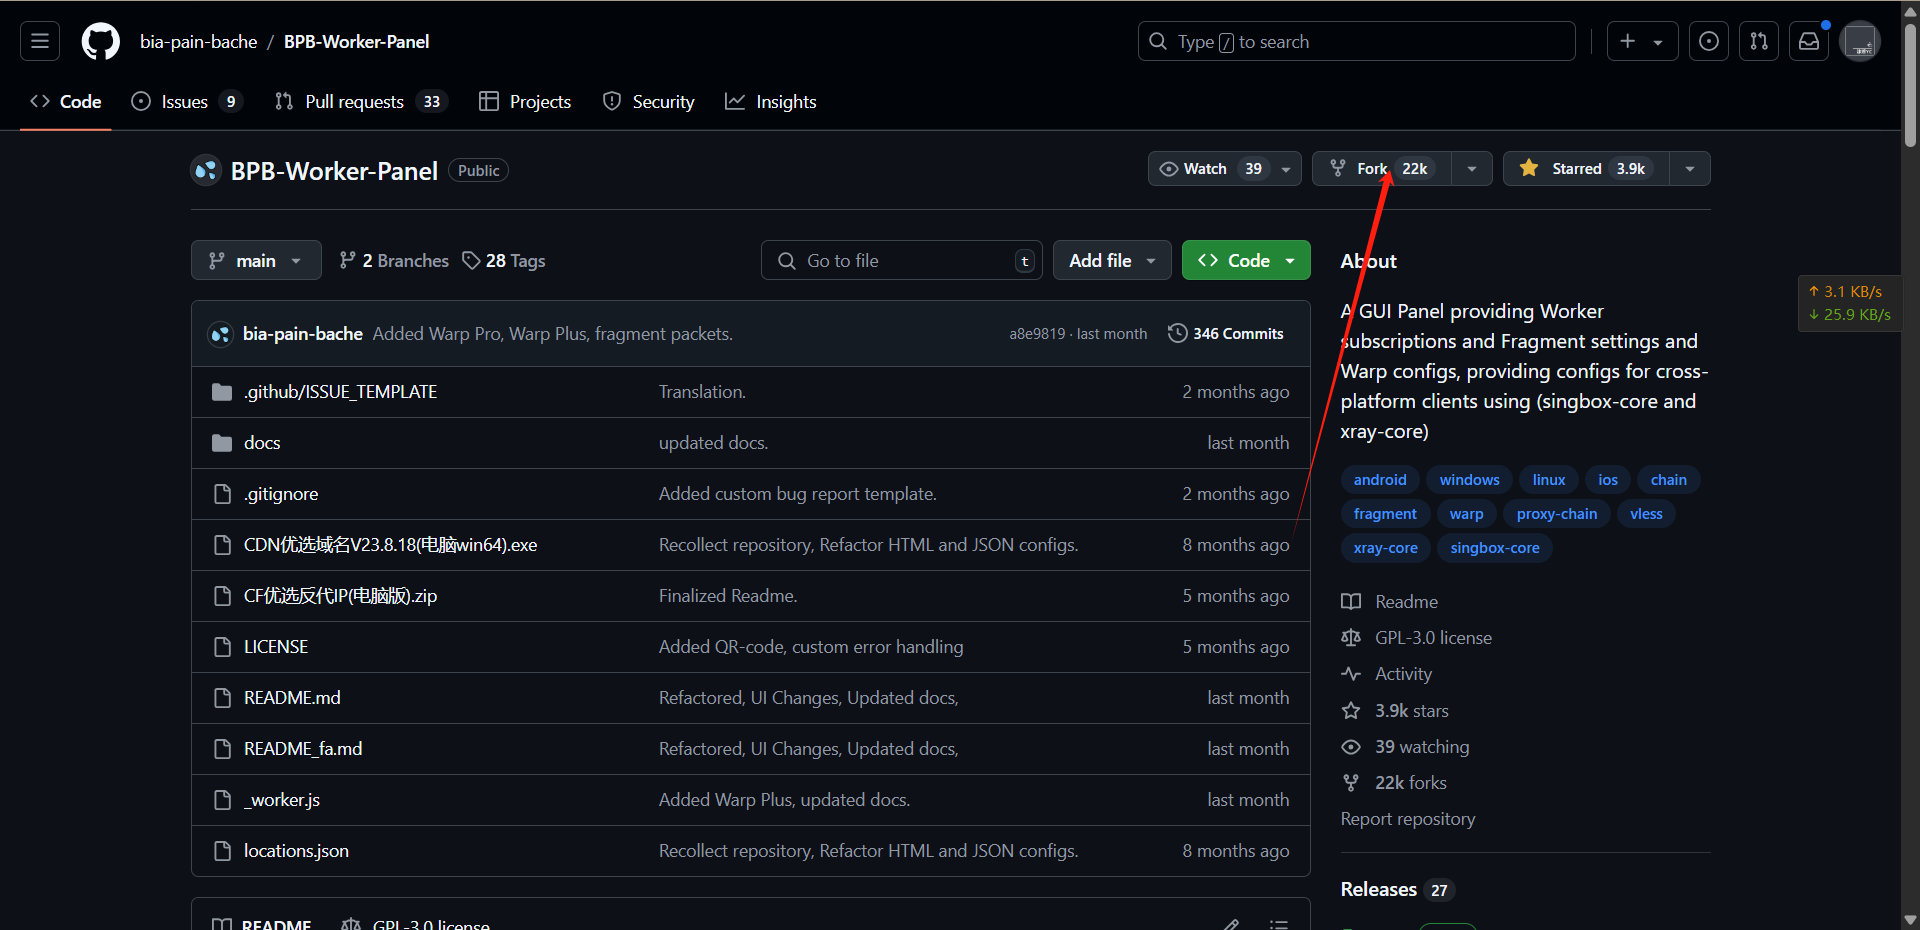View the 39 watching link
Screen dimensions: 1920x930
pyautogui.click(x=1406, y=747)
